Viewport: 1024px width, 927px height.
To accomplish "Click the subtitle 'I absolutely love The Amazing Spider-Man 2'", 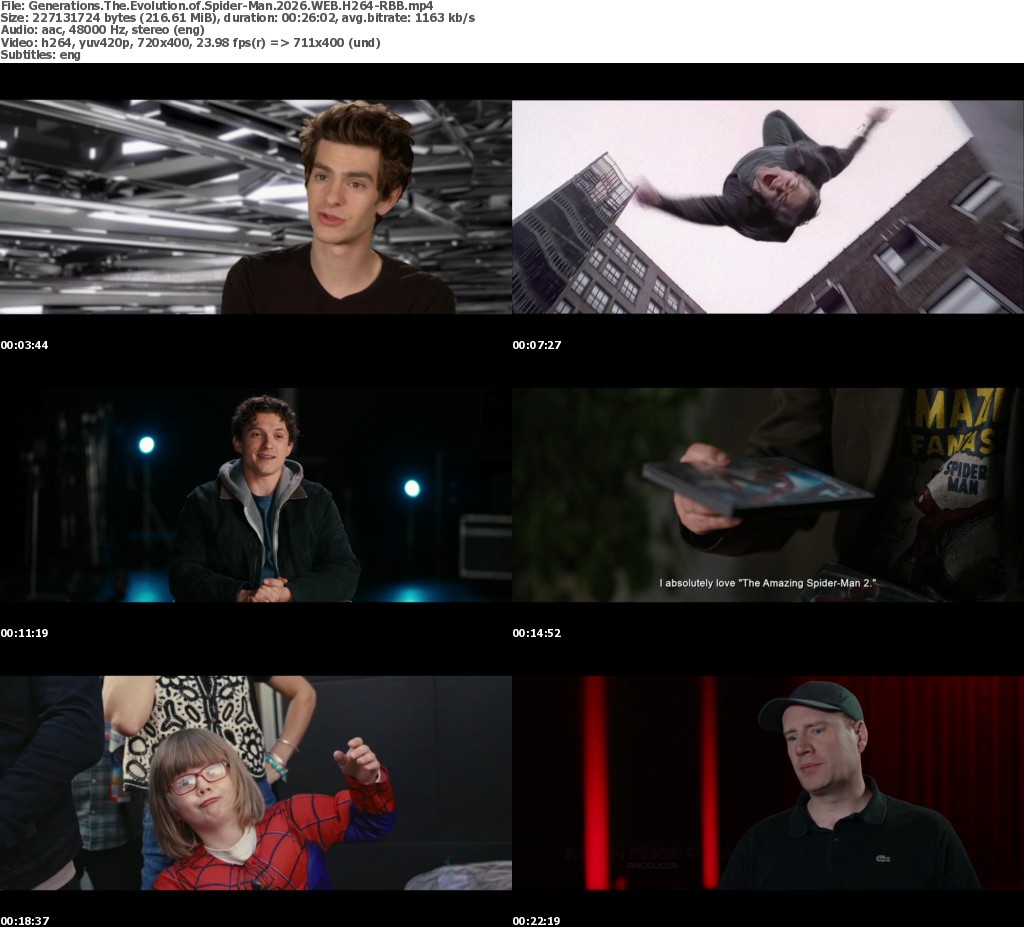I will pos(767,583).
